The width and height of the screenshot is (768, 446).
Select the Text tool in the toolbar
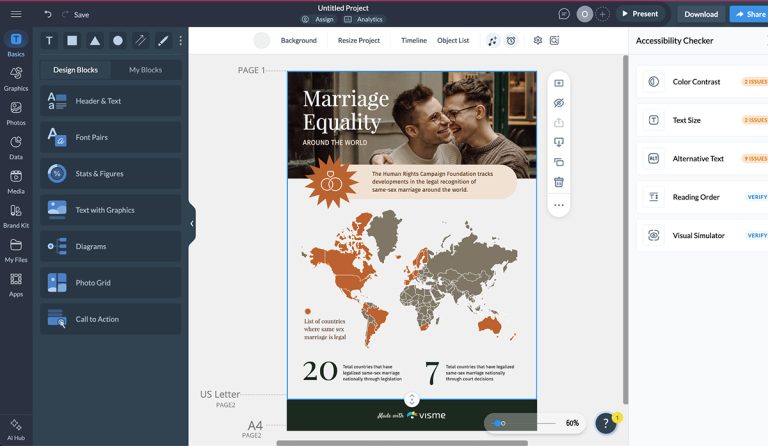[49, 41]
